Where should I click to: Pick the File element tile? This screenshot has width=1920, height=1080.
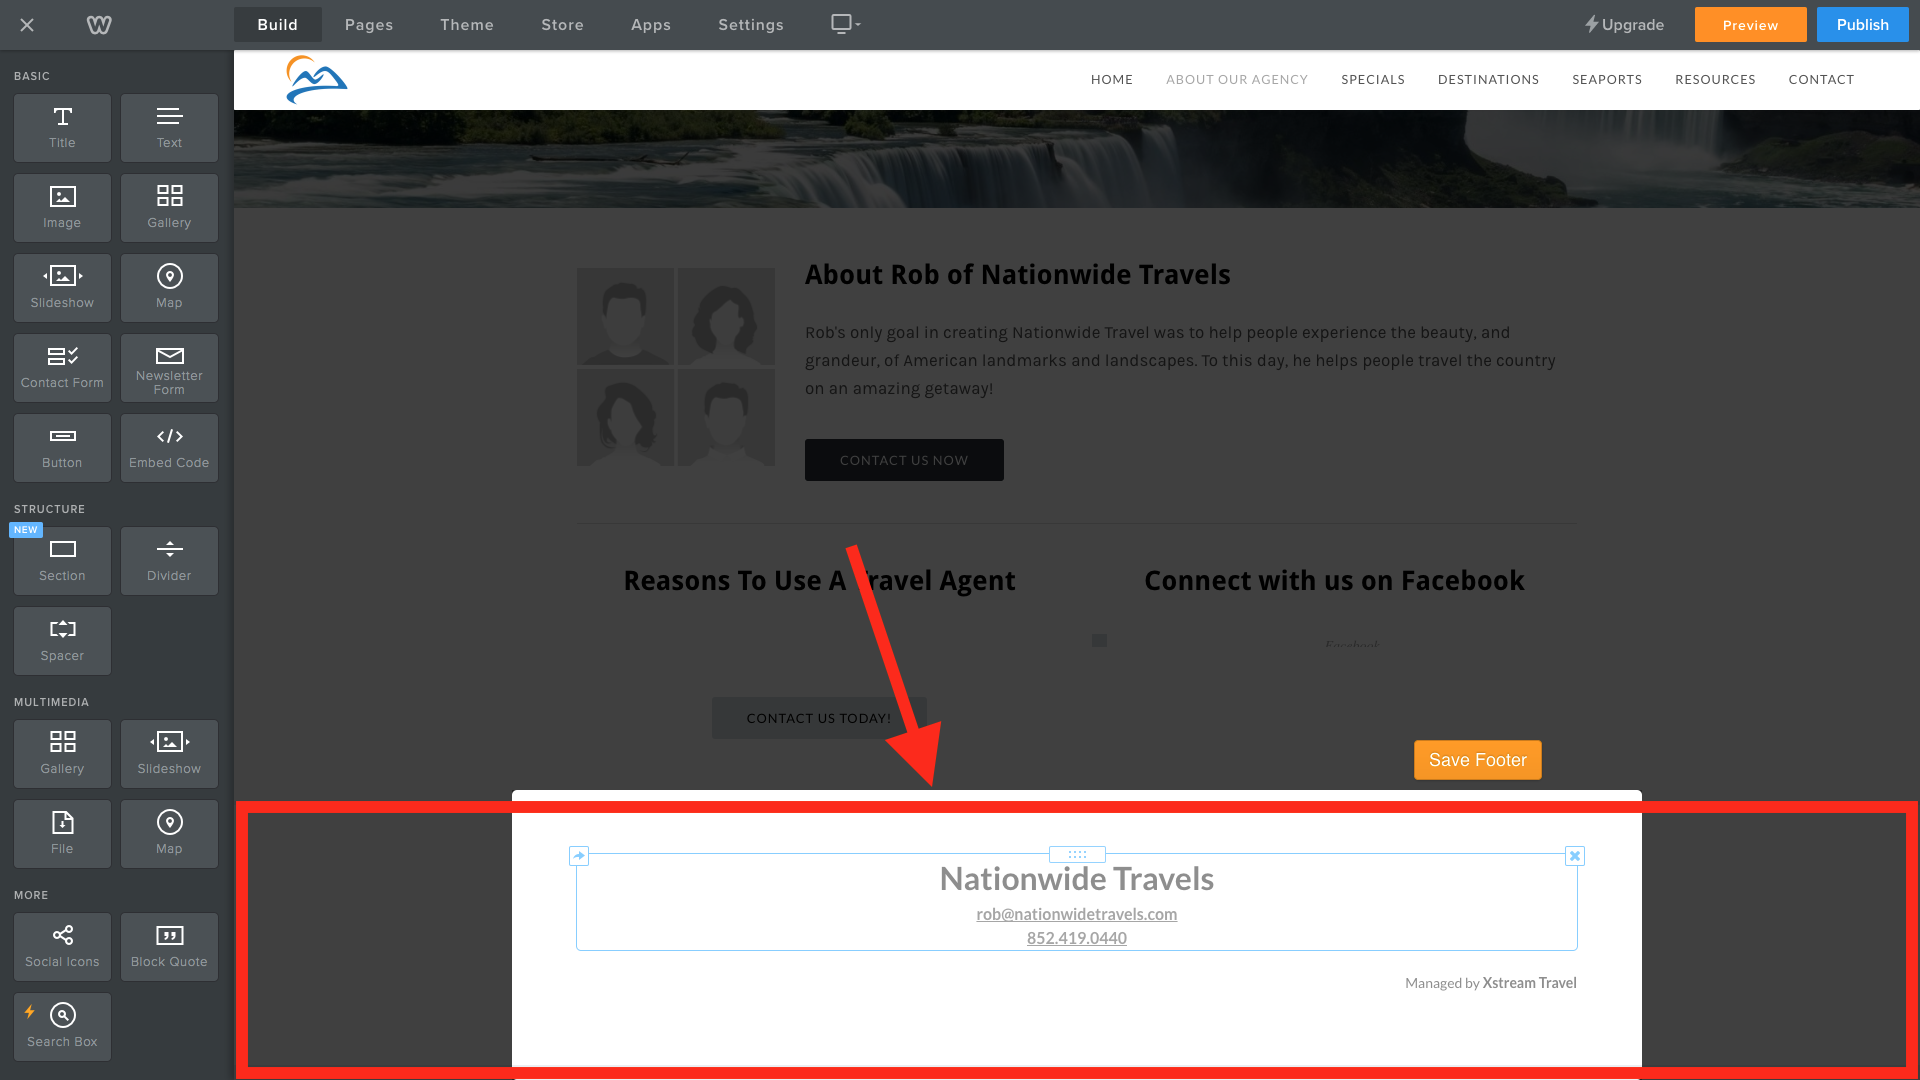point(62,834)
